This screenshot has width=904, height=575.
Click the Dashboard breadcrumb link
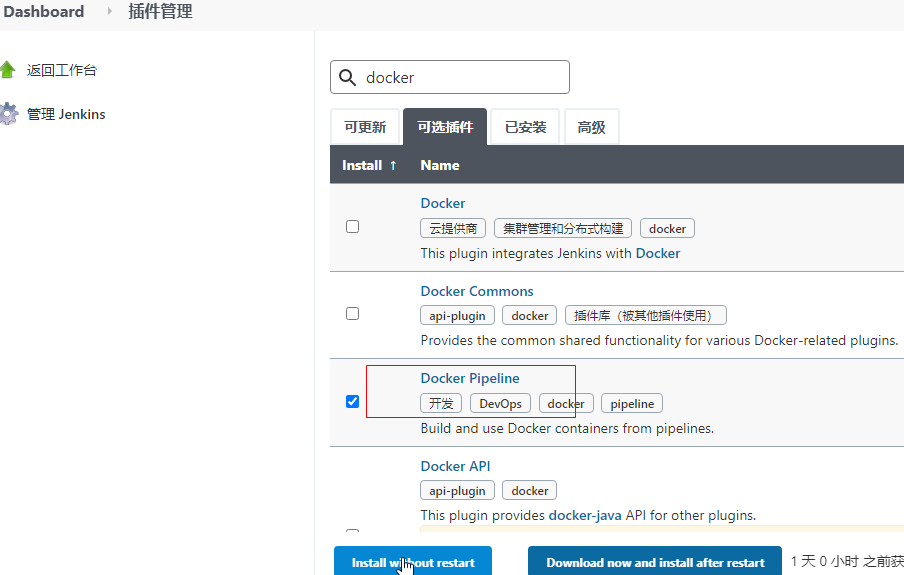click(44, 12)
